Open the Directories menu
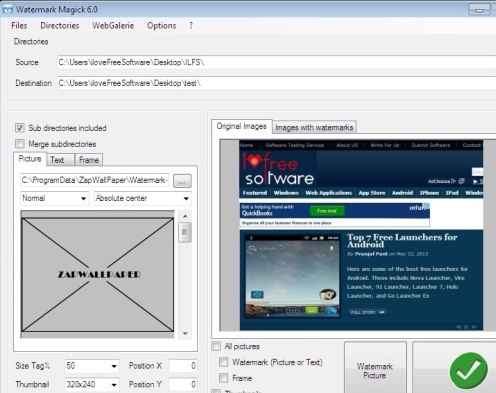The width and height of the screenshot is (496, 393). pos(60,26)
